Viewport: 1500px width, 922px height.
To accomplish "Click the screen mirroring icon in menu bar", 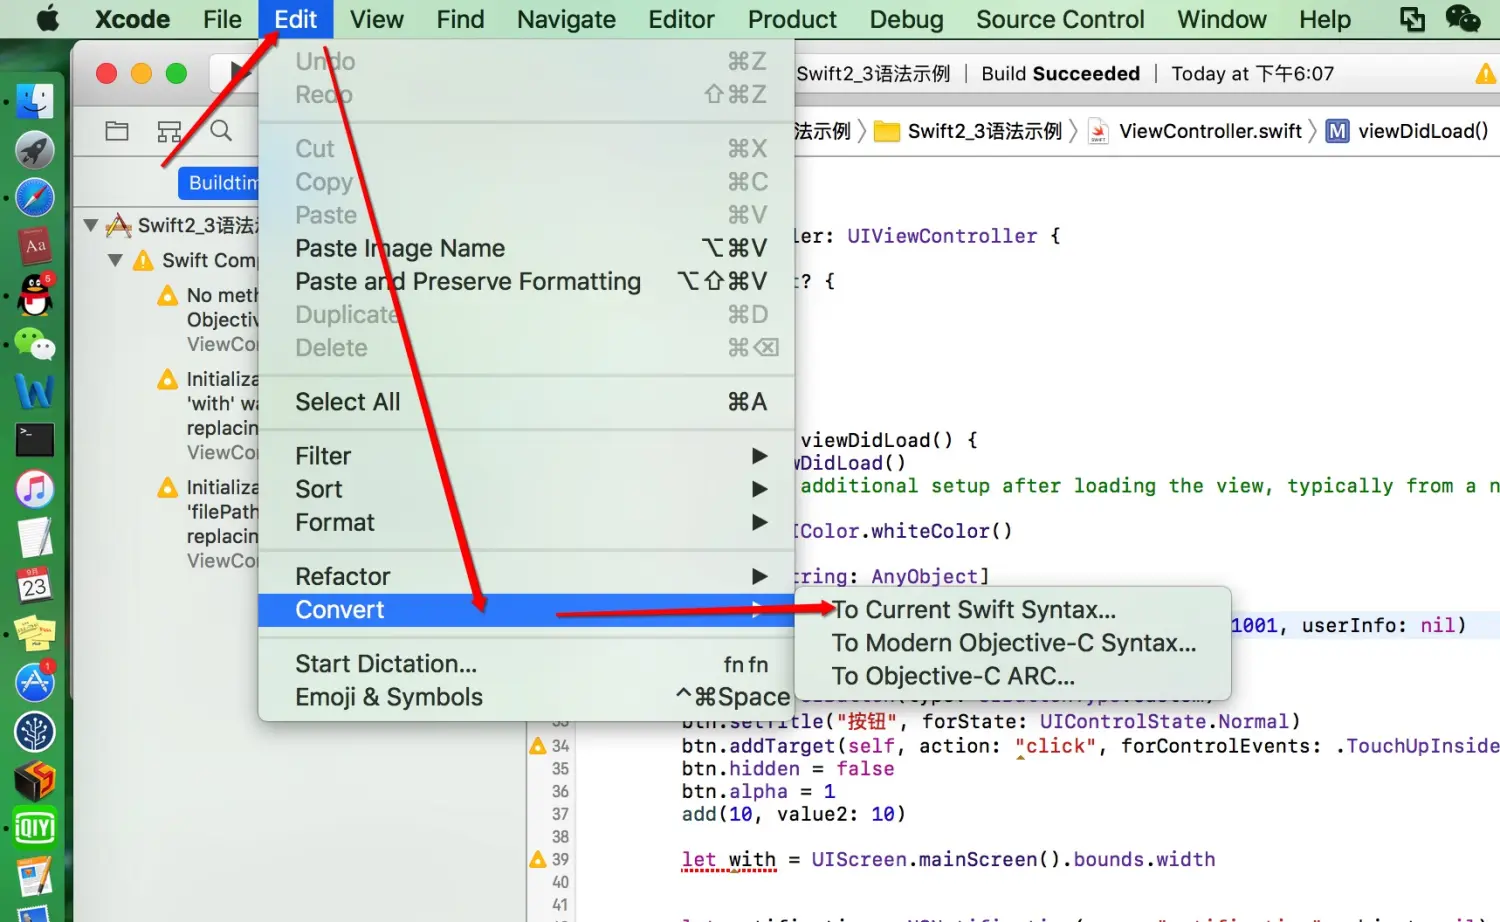I will point(1412,19).
